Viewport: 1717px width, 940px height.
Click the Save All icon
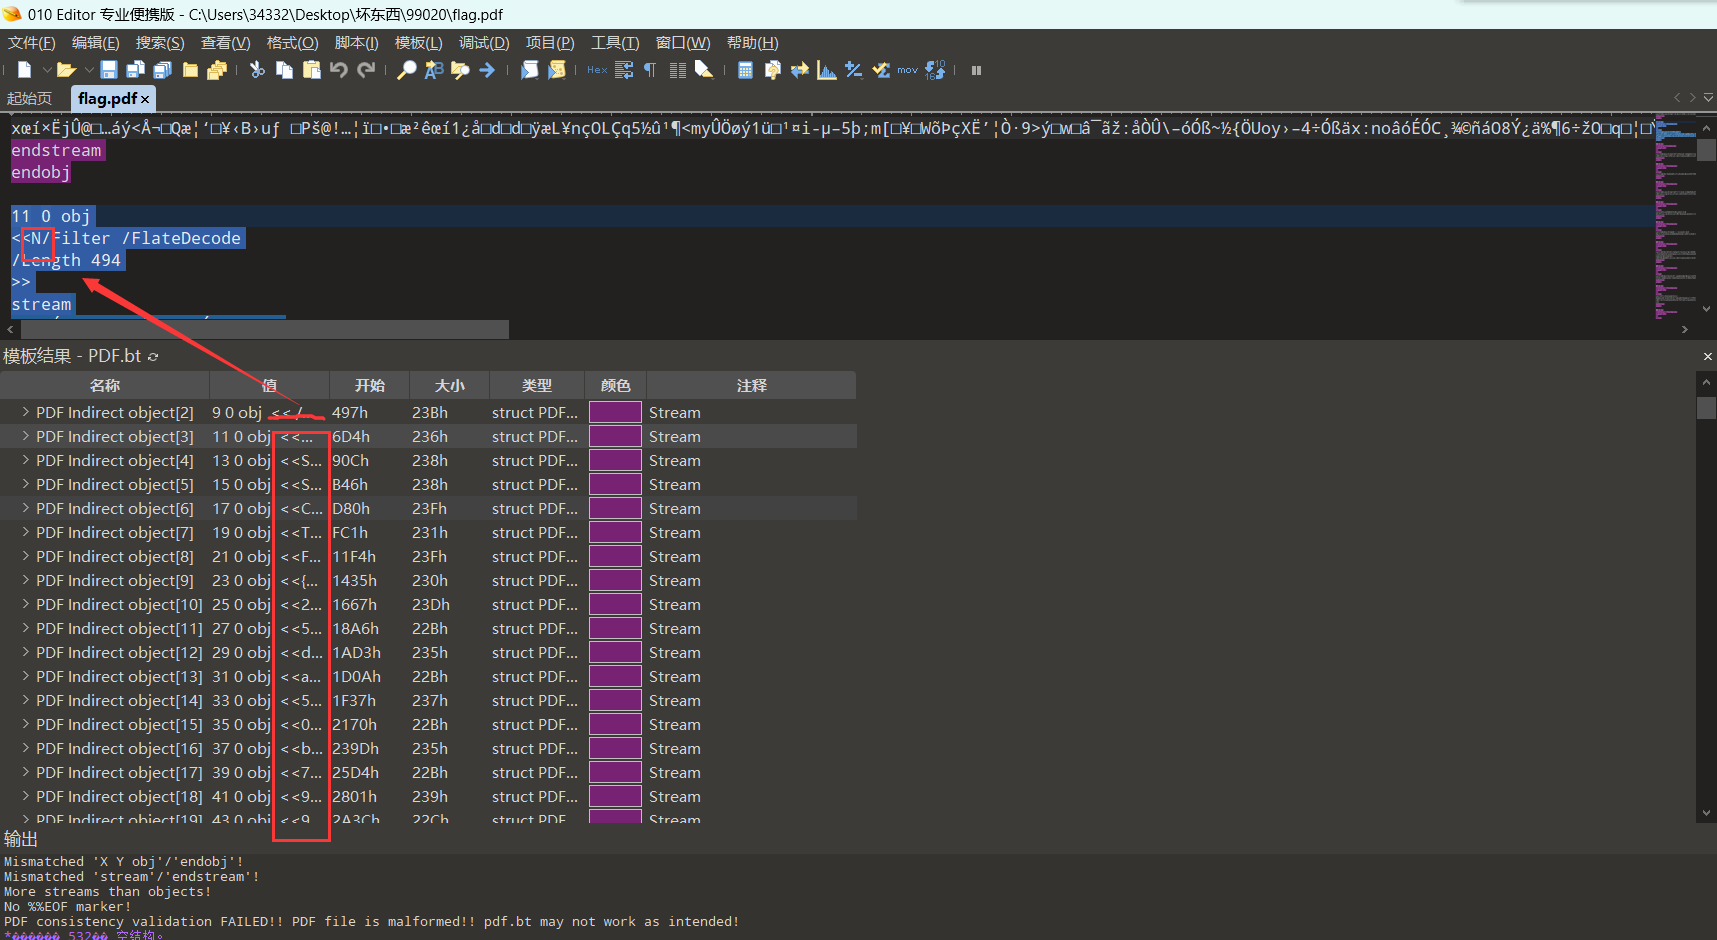pyautogui.click(x=163, y=70)
